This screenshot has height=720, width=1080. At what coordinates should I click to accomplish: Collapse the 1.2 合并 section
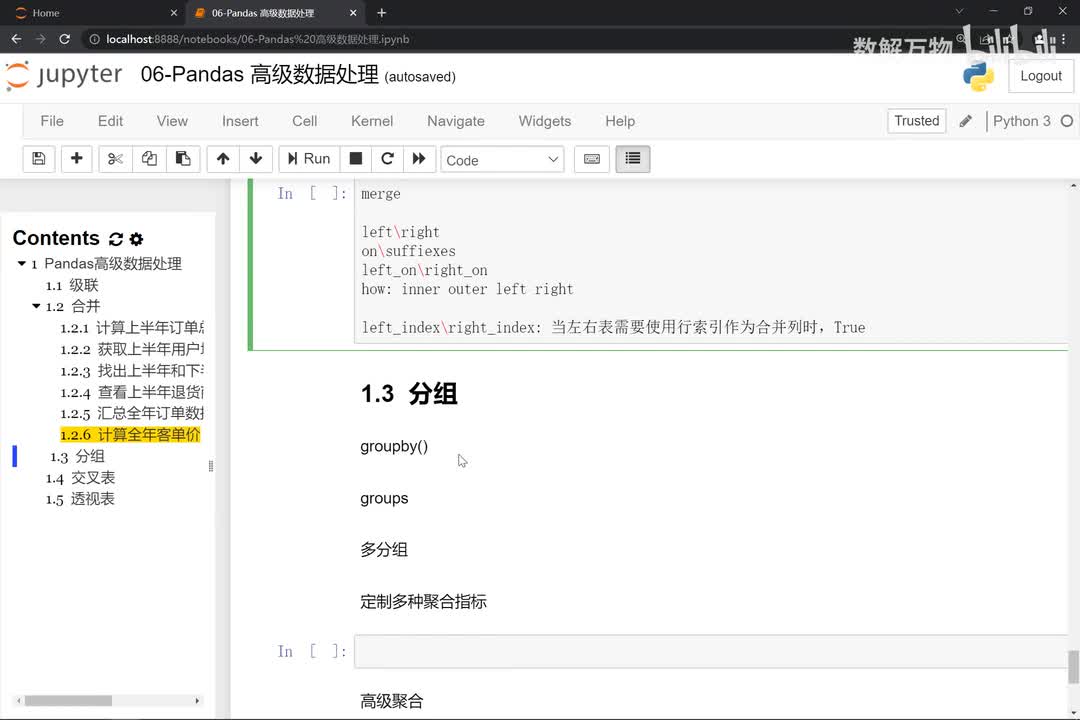[x=37, y=306]
